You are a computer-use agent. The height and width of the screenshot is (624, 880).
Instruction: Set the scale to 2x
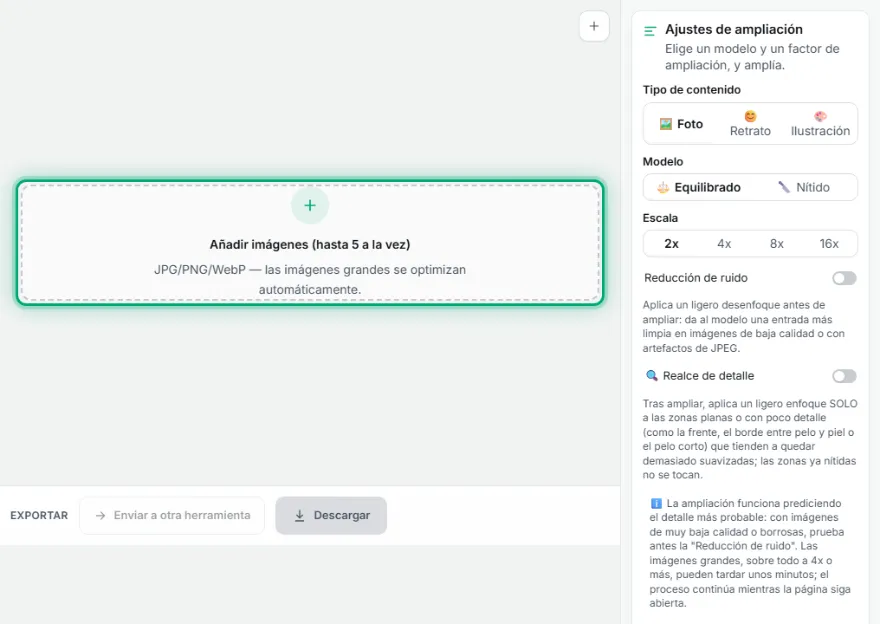671,244
